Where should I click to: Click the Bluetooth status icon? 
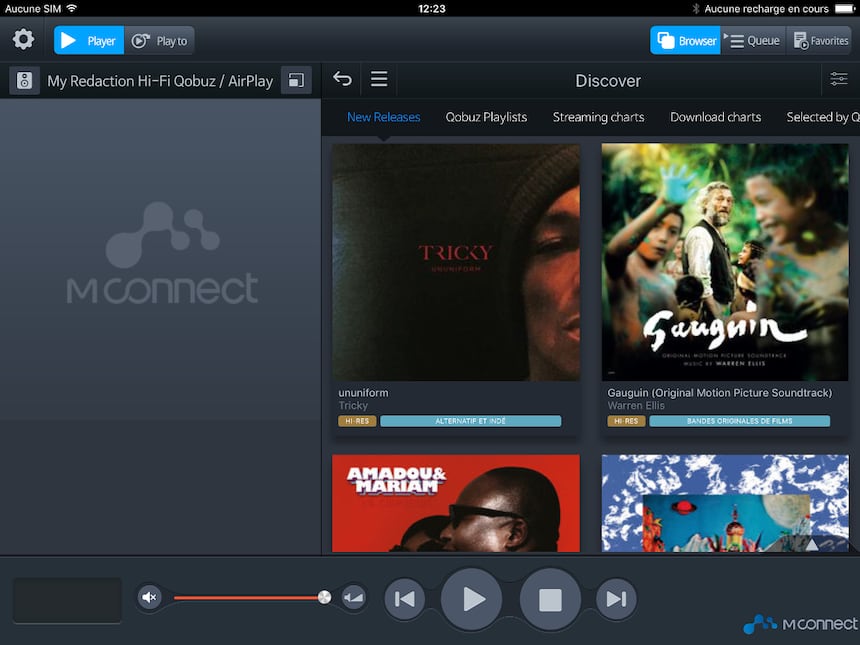(695, 9)
